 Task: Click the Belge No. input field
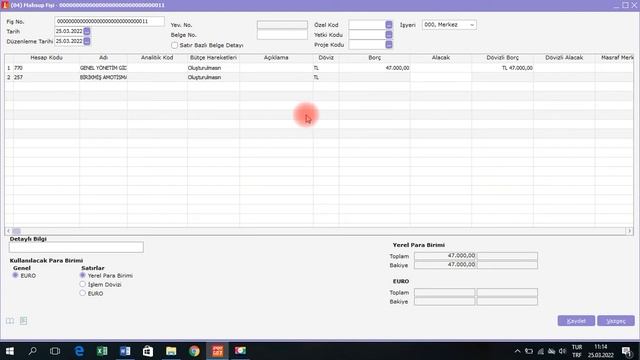(282, 35)
